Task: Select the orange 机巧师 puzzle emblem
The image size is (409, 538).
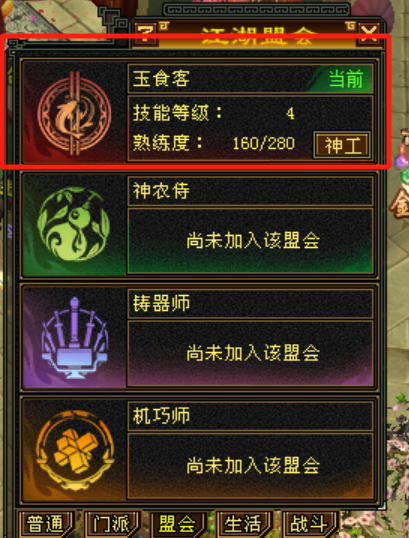Action: 75,451
